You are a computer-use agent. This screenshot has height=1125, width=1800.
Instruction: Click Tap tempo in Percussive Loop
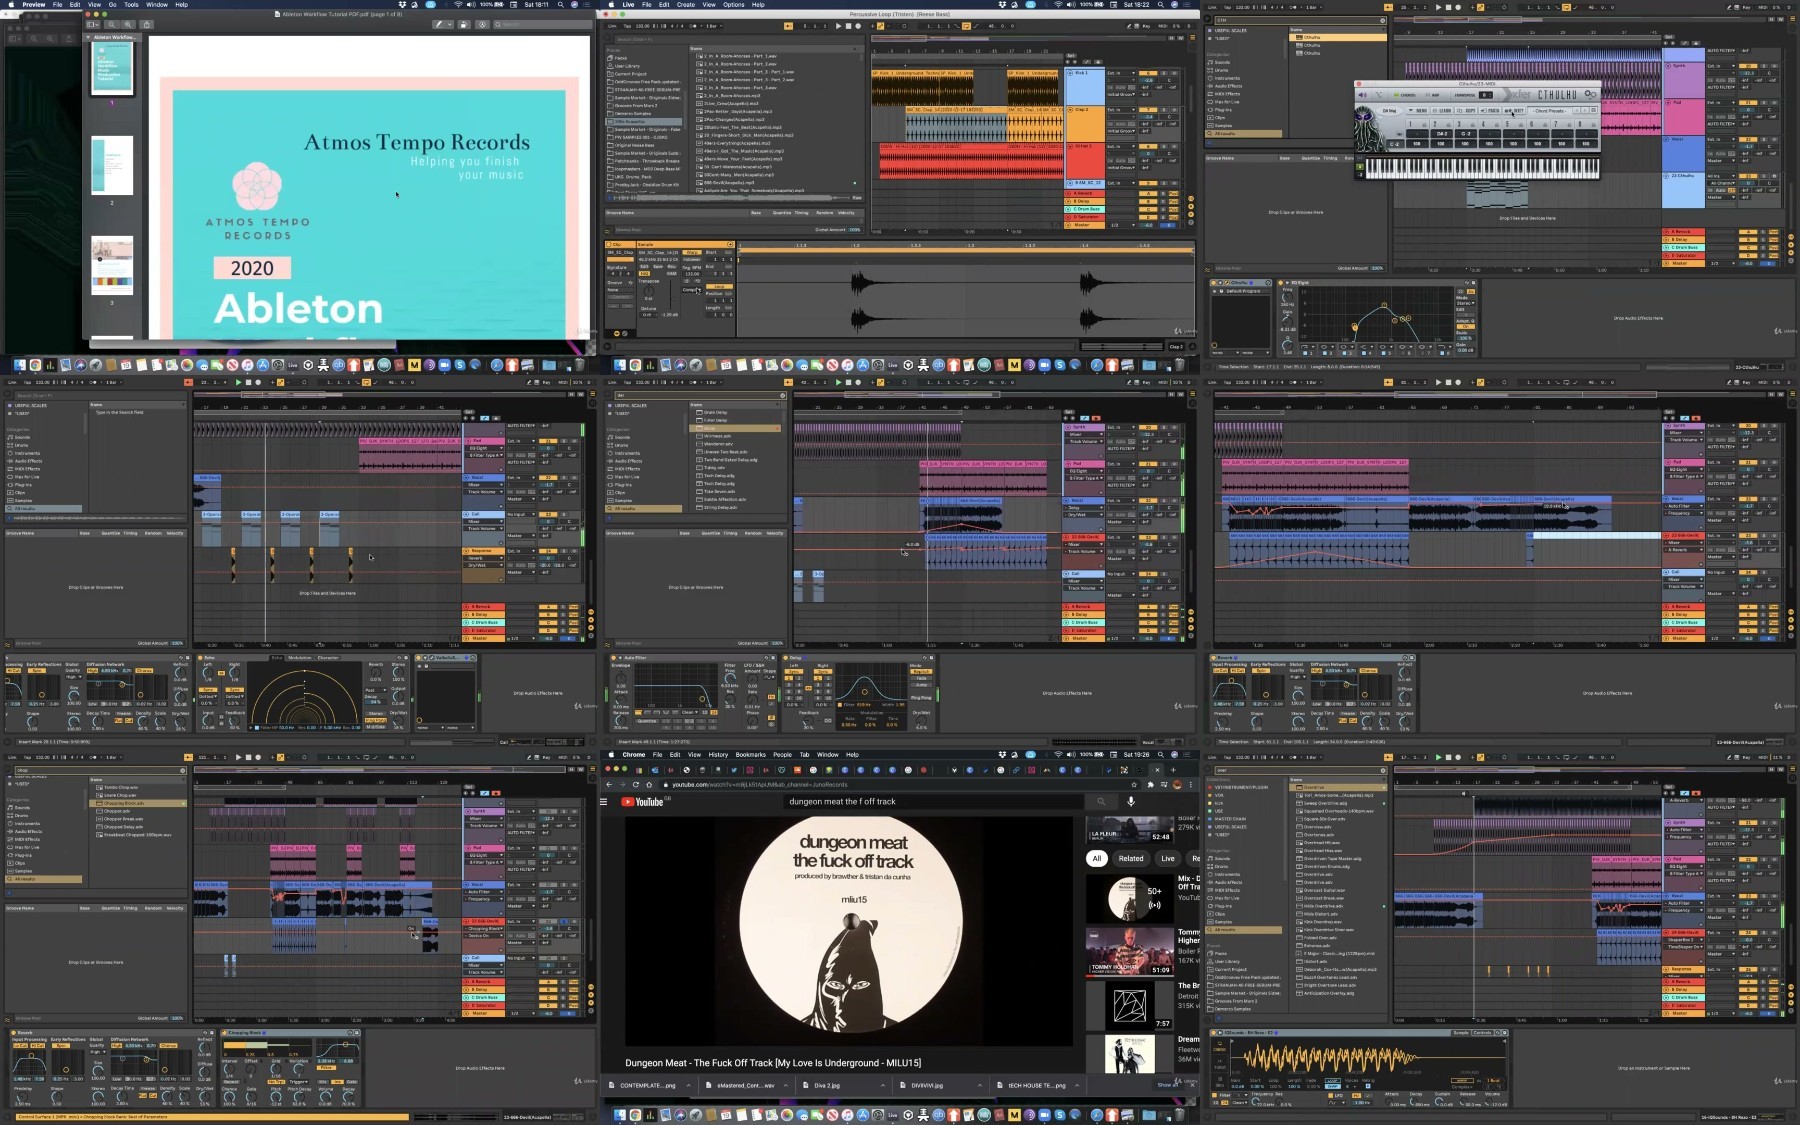(627, 26)
